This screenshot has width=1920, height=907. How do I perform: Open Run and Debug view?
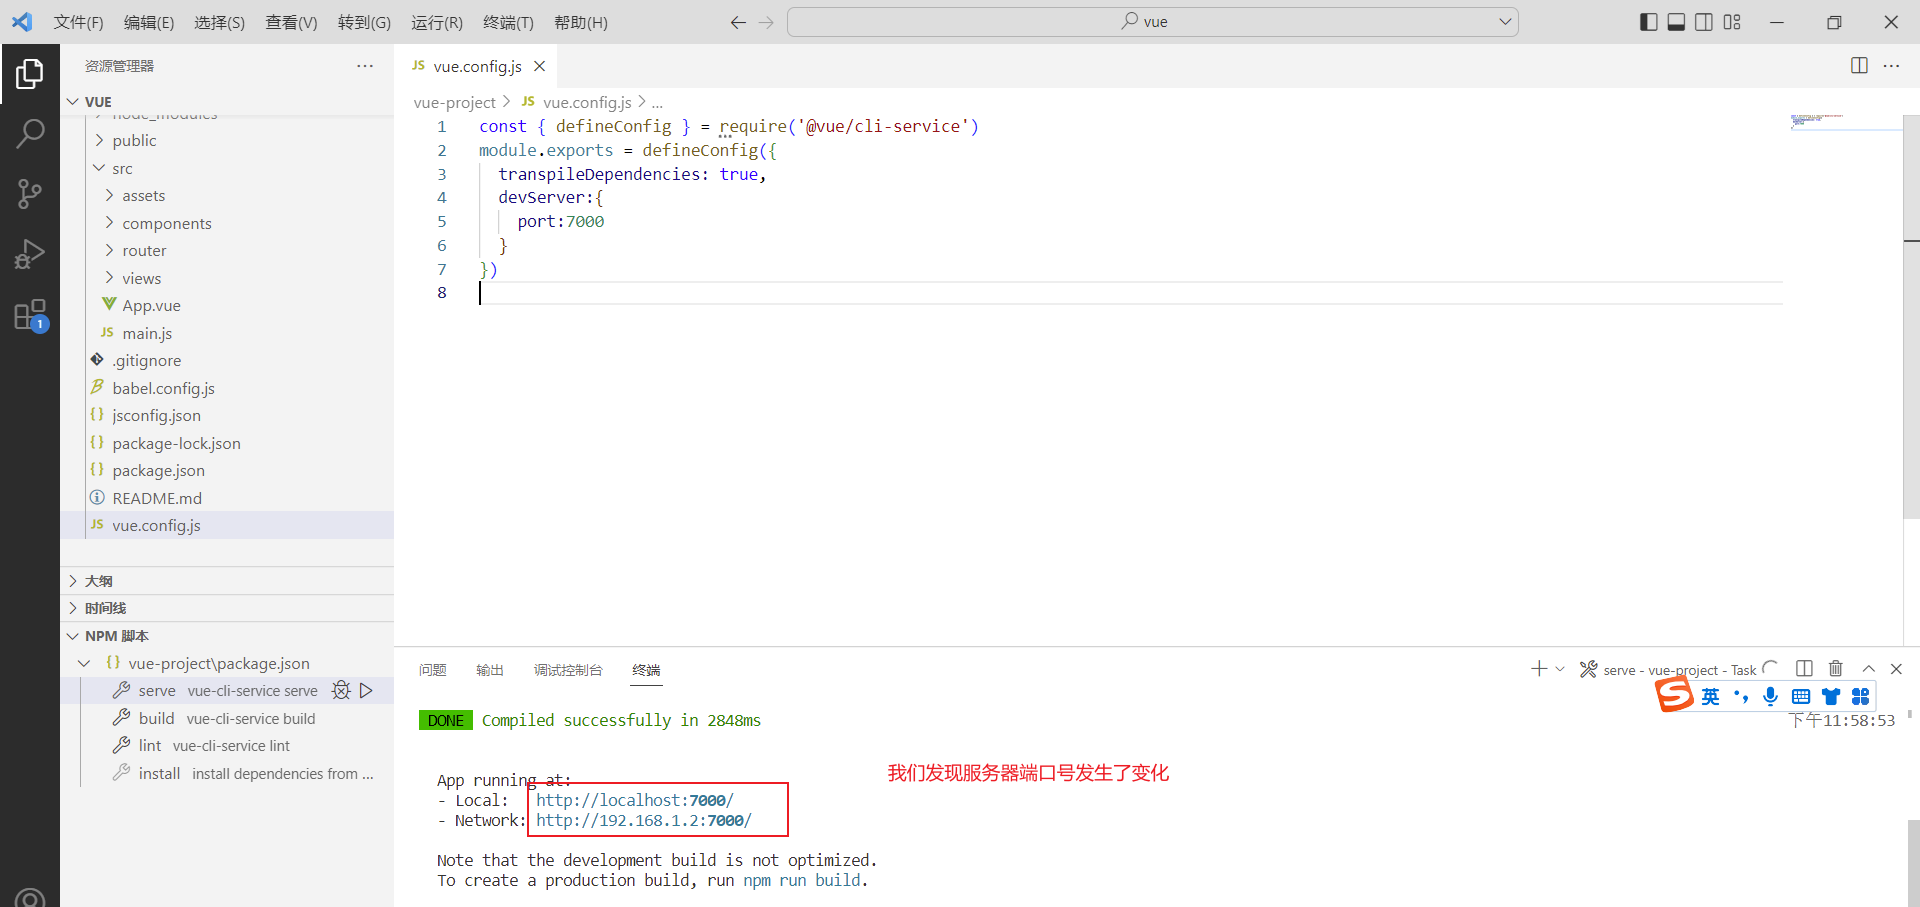[x=30, y=255]
